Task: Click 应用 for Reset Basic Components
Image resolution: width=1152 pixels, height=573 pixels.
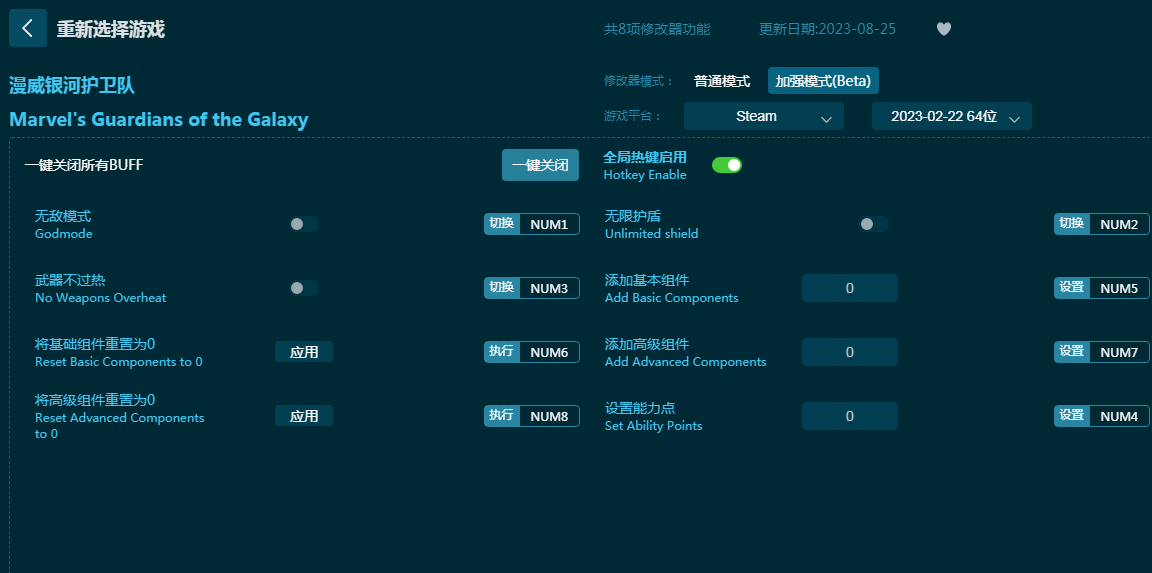Action: click(x=304, y=352)
